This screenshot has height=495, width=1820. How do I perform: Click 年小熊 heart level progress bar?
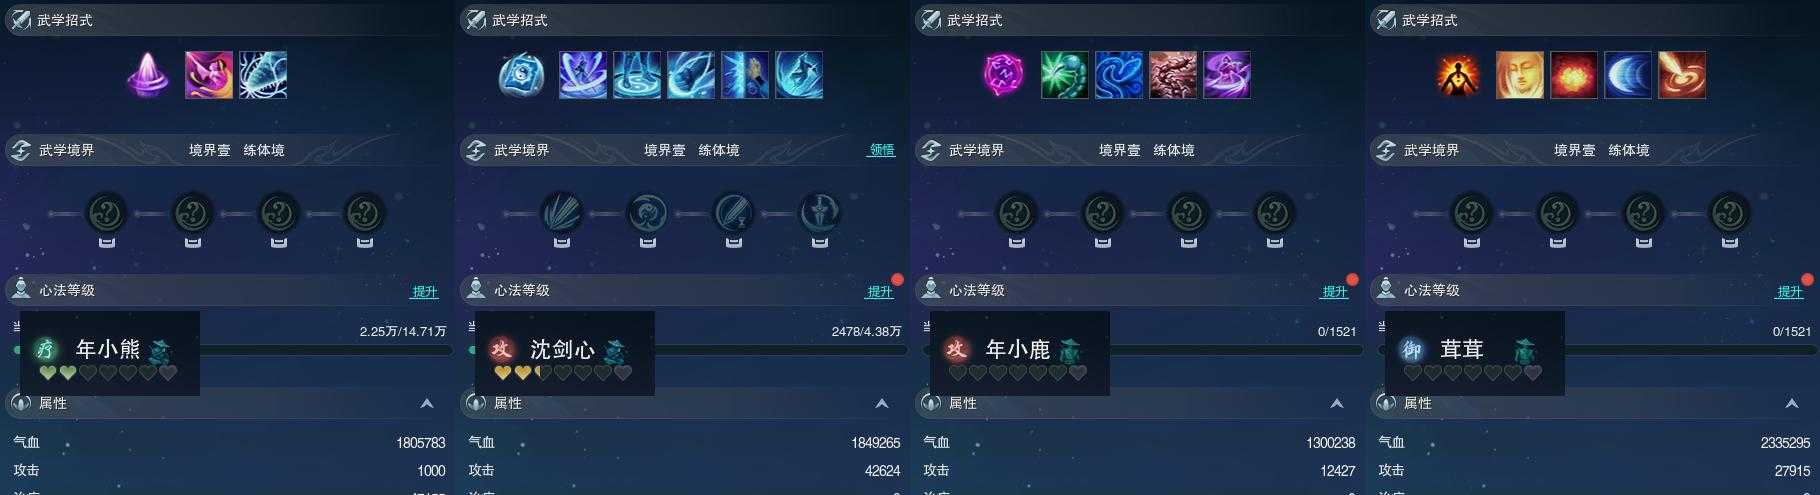pyautogui.click(x=108, y=373)
